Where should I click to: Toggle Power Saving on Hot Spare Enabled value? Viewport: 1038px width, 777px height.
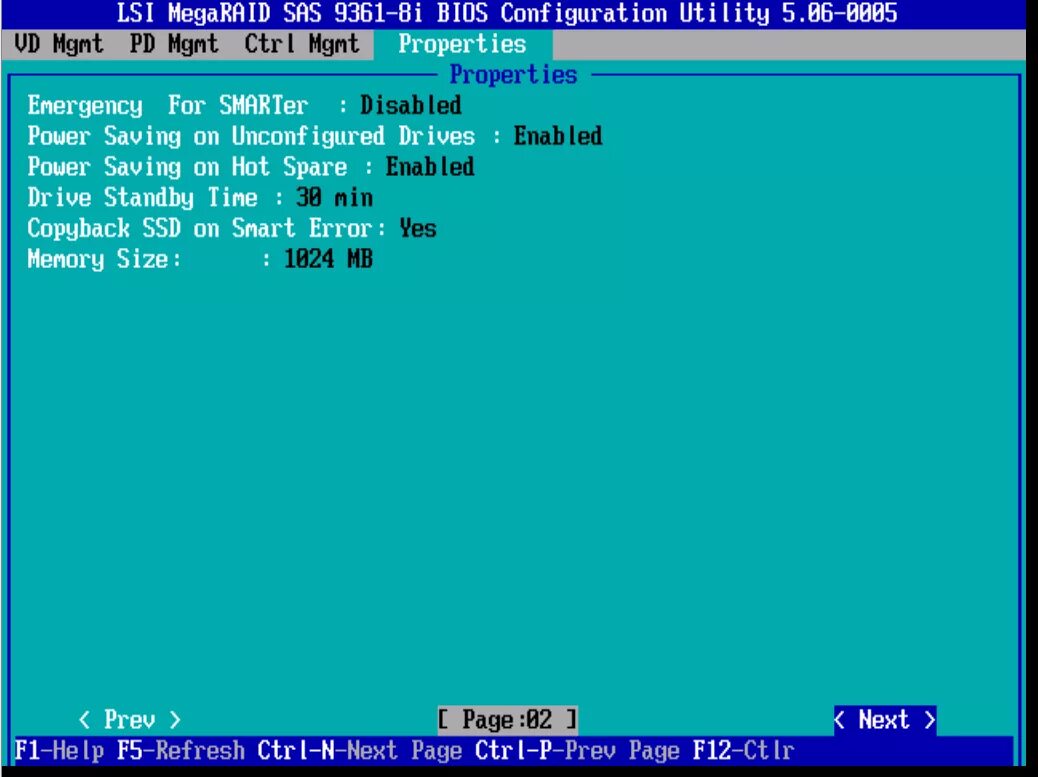point(430,167)
